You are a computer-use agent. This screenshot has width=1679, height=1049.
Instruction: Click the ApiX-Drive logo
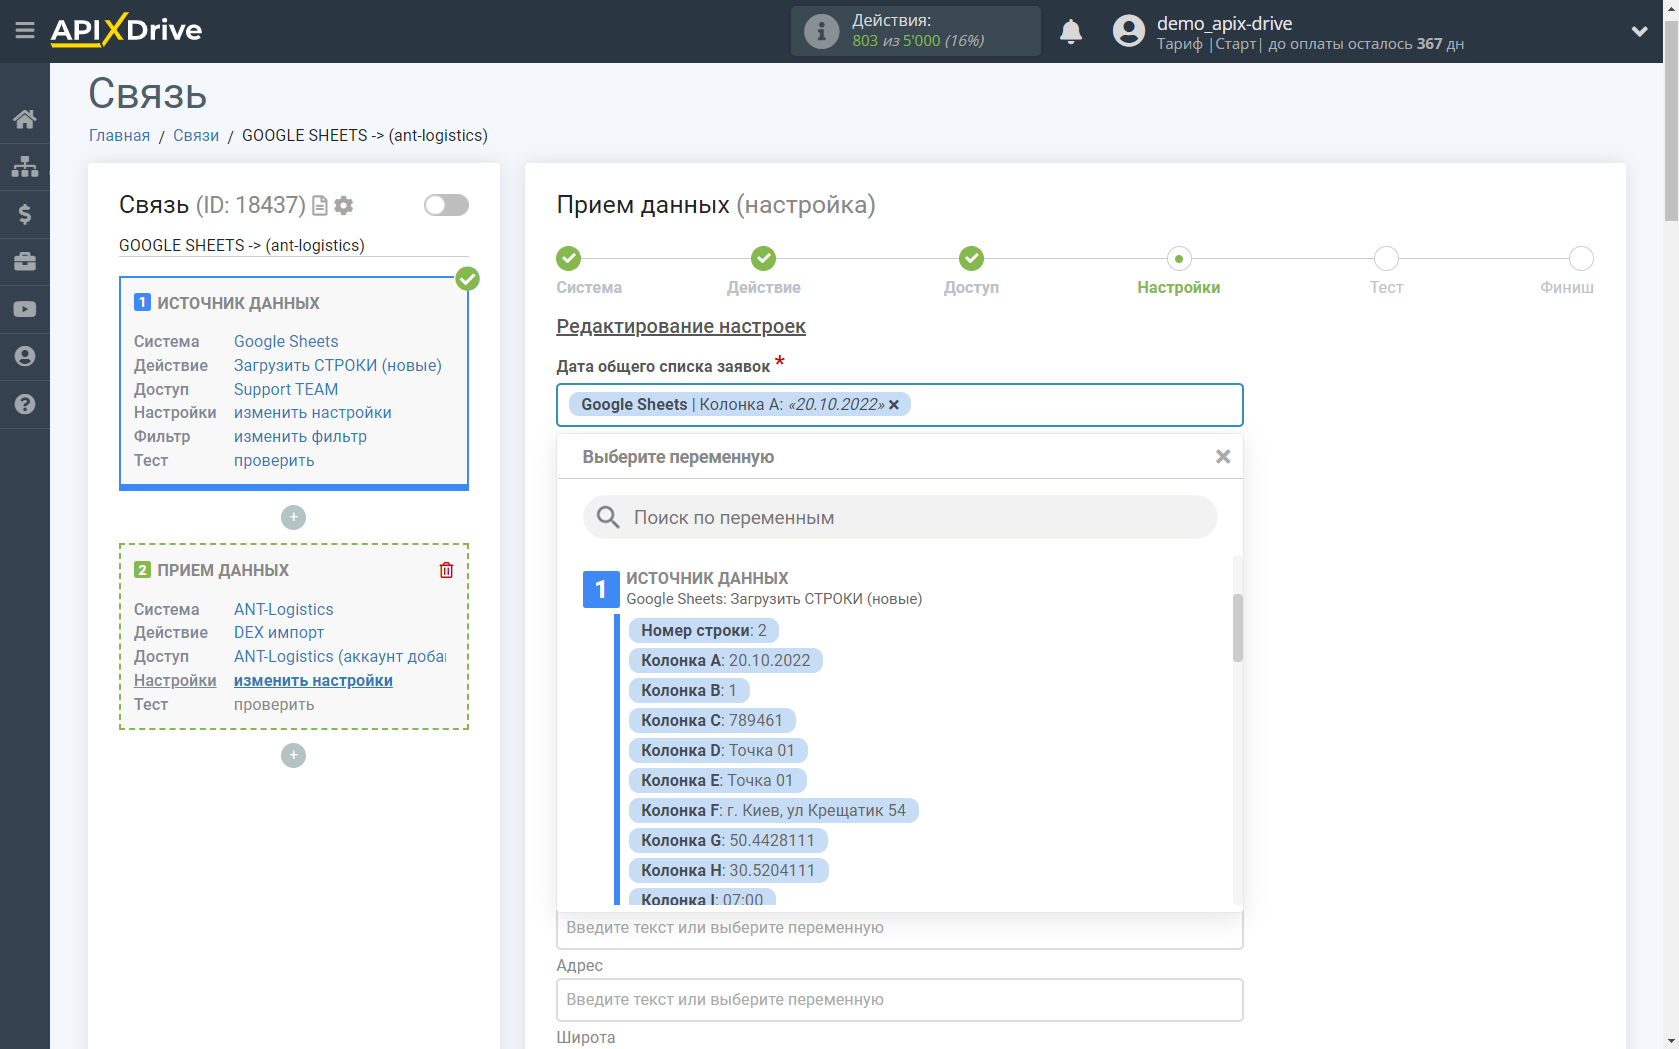click(126, 30)
